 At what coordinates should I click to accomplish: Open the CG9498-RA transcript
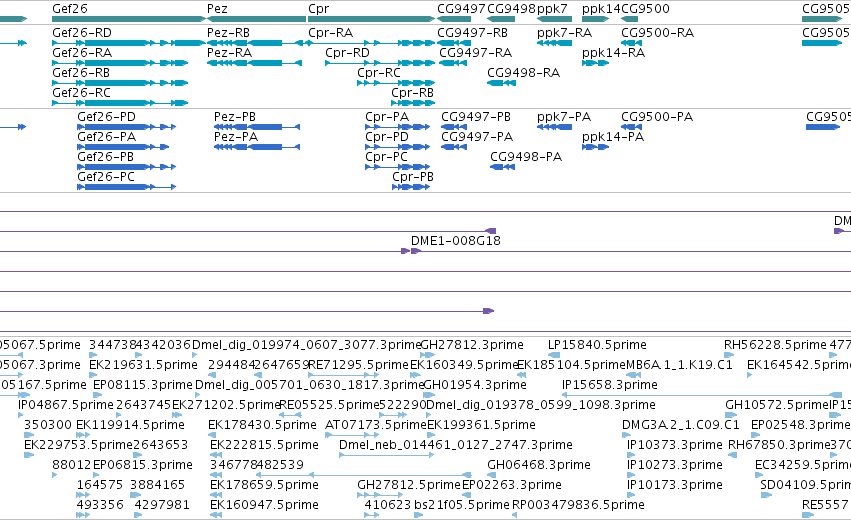(523, 73)
